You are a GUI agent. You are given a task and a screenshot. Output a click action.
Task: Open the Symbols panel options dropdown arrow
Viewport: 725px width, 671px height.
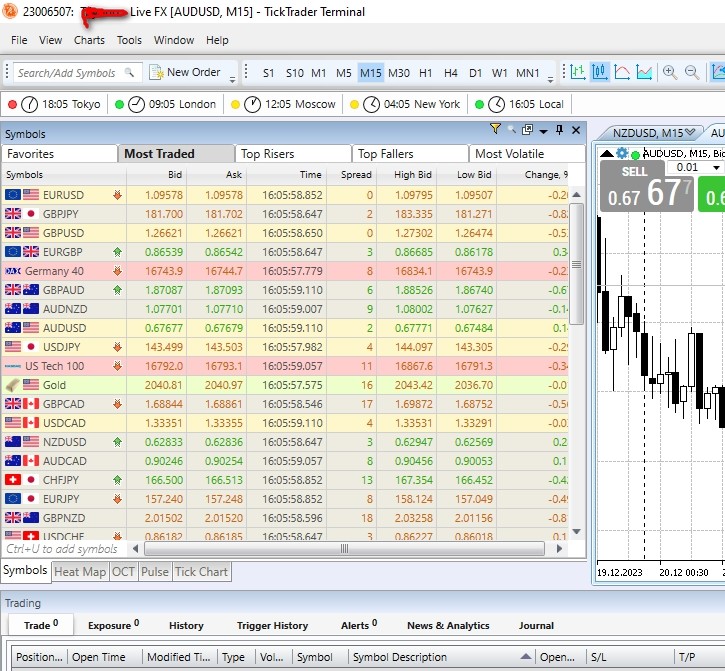pyautogui.click(x=544, y=131)
